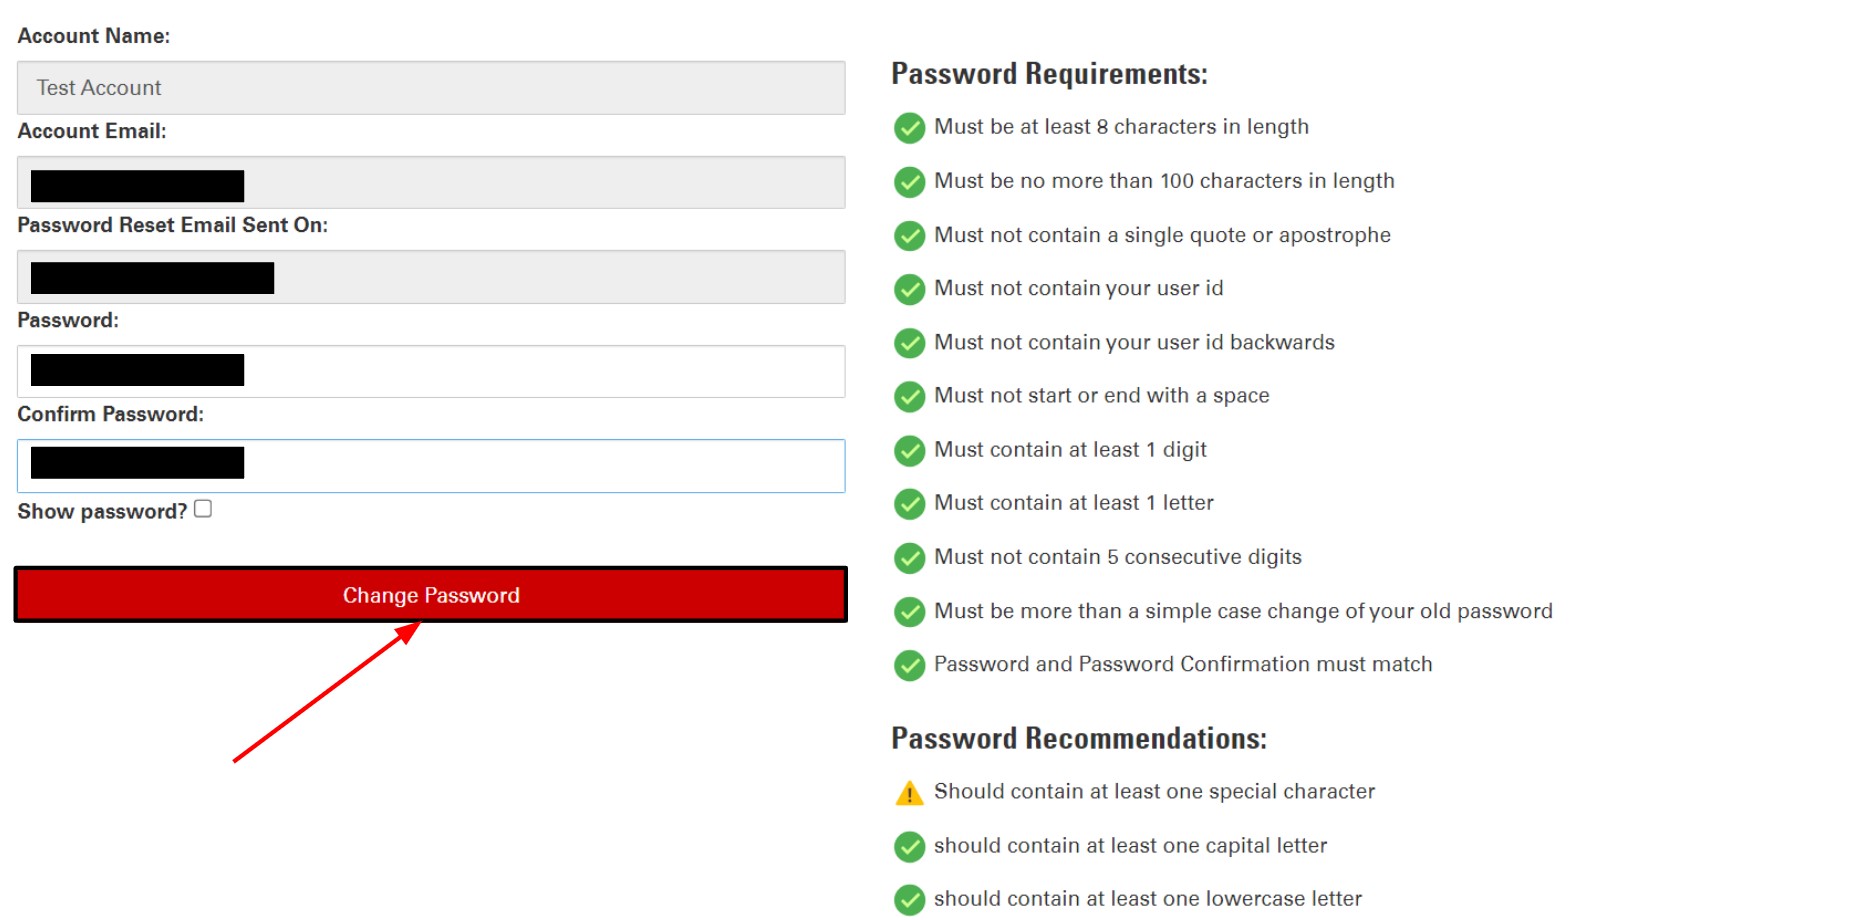The image size is (1872, 920).
Task: Click check icon for simple case change rule
Action: pos(909,612)
